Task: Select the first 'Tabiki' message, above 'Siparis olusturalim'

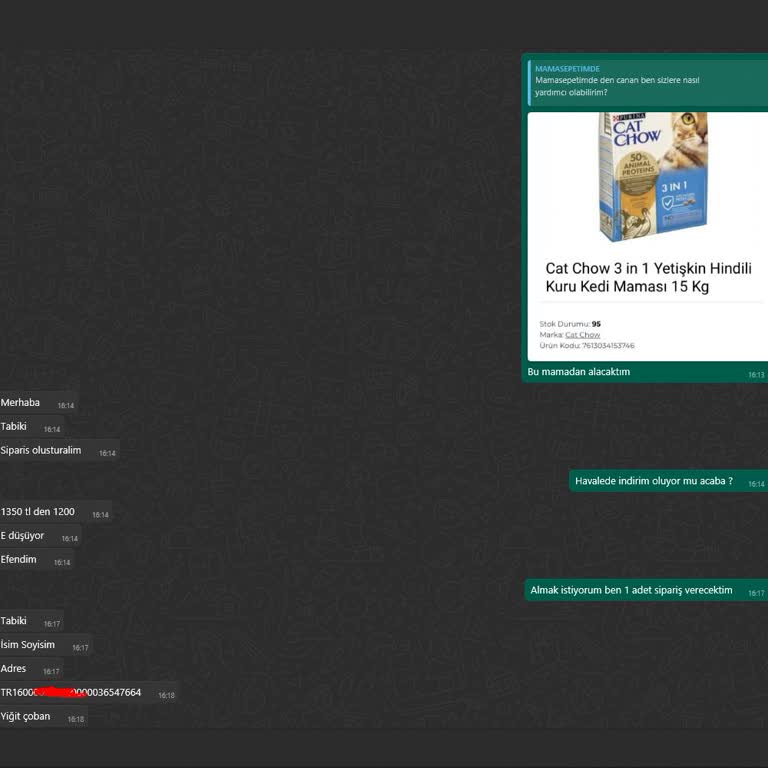Action: (x=32, y=427)
